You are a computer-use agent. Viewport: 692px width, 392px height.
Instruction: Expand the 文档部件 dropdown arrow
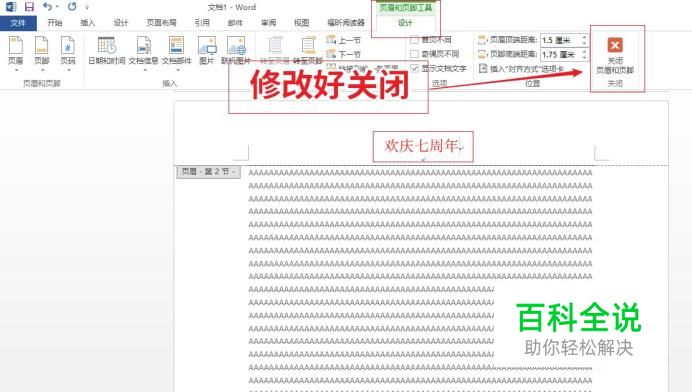click(x=177, y=70)
